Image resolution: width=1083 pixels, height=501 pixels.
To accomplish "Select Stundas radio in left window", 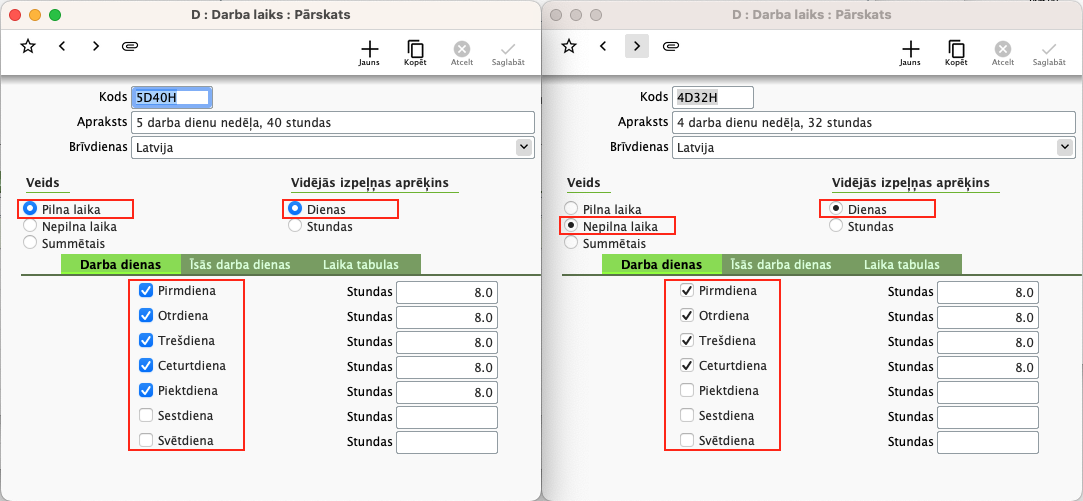I will coord(295,226).
